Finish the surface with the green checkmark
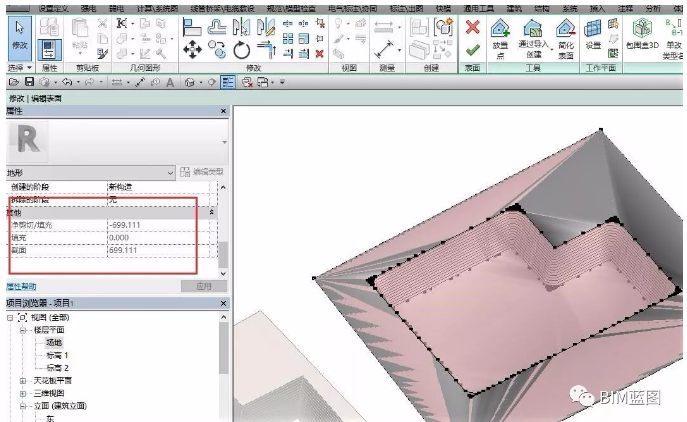687x422 pixels. click(x=472, y=50)
